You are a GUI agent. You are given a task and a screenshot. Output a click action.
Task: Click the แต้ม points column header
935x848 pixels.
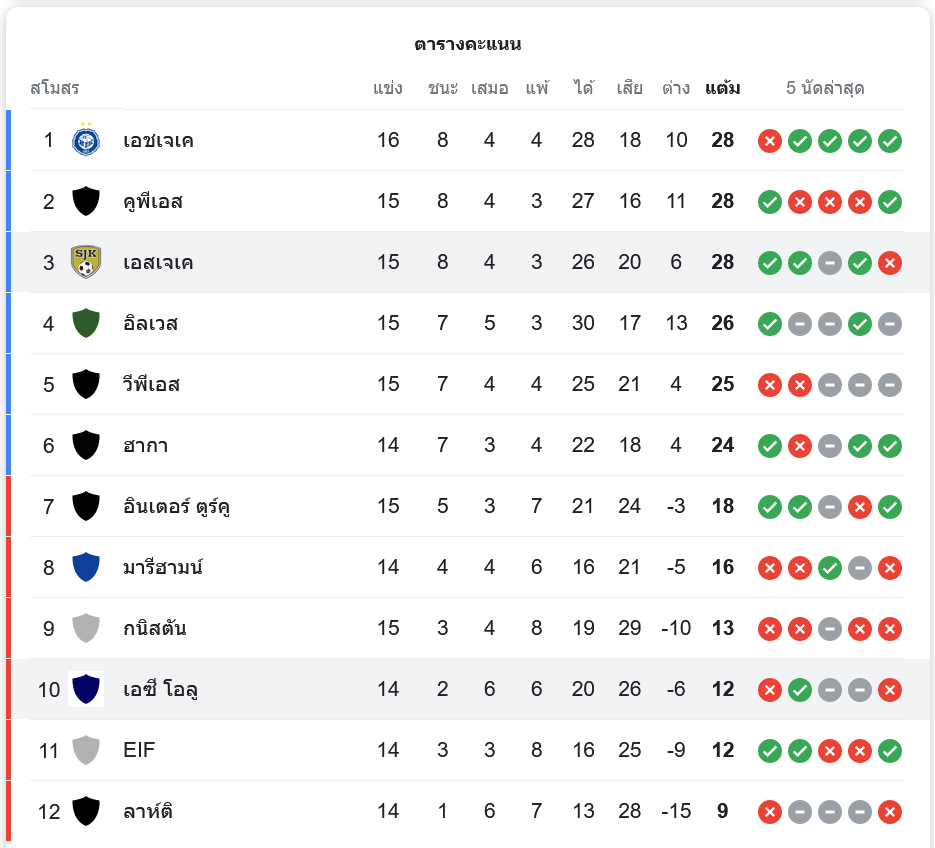point(722,88)
